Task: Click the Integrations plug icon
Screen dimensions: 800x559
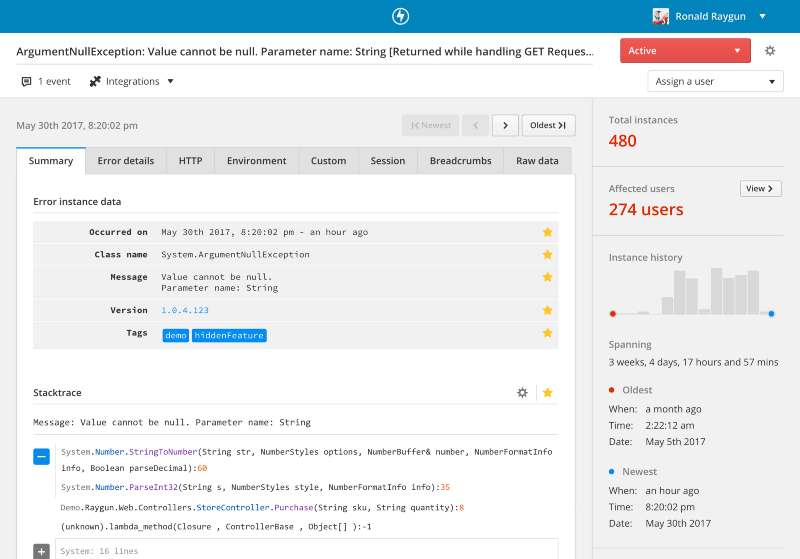Action: (x=95, y=82)
